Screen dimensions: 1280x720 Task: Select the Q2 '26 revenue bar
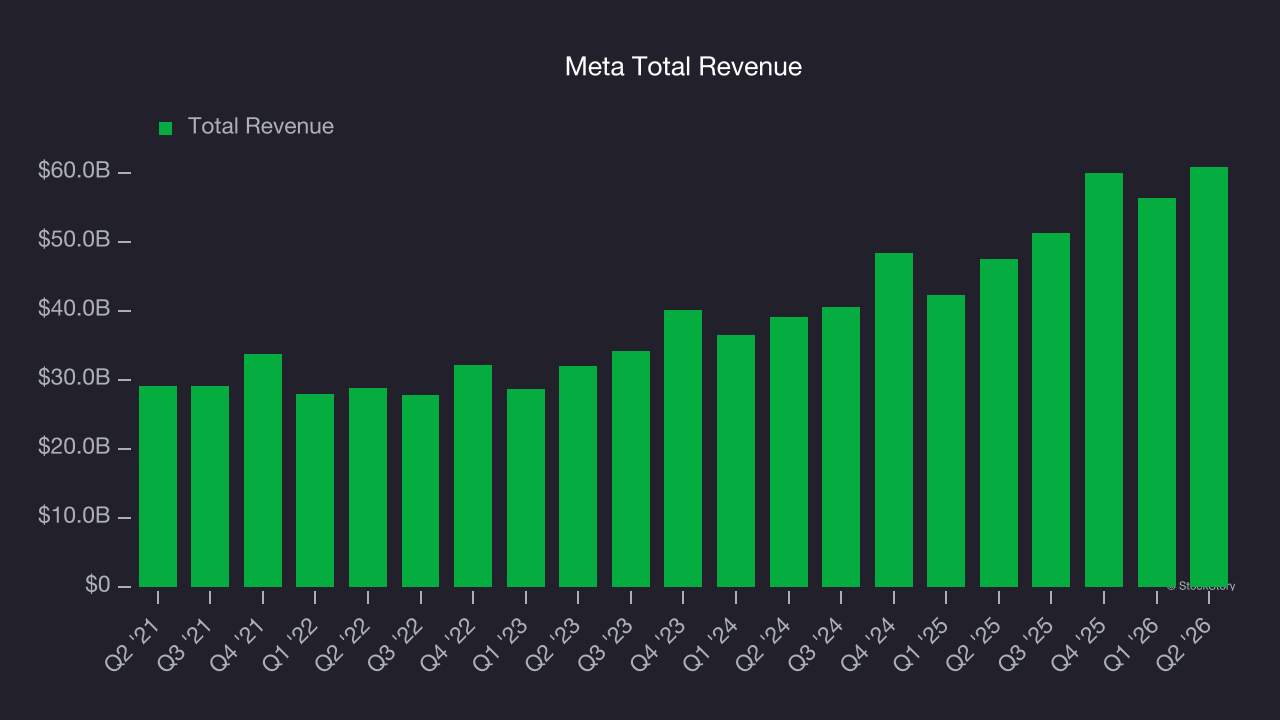[x=1209, y=377]
